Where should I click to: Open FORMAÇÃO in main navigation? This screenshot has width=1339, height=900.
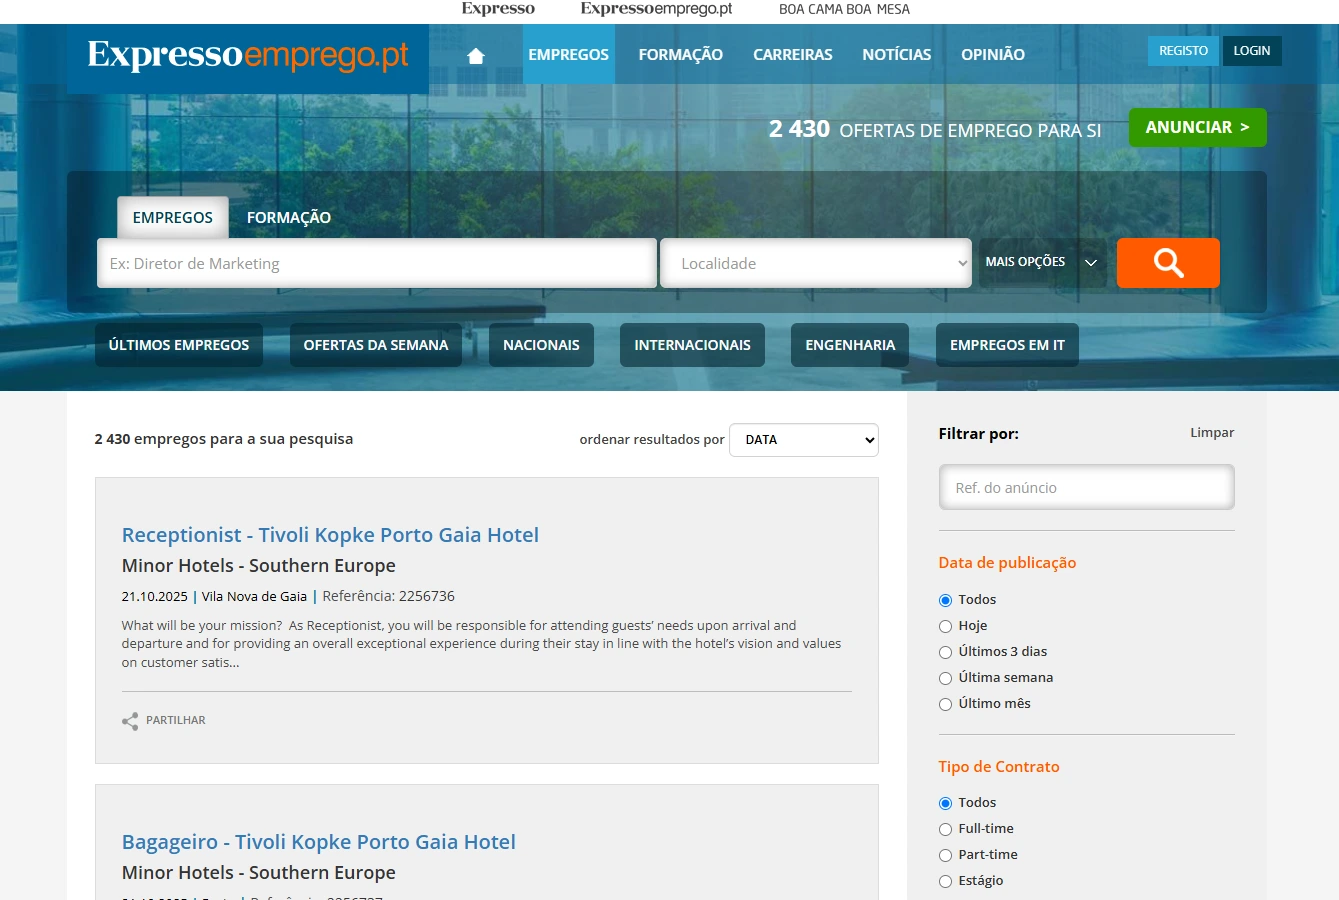click(x=681, y=54)
